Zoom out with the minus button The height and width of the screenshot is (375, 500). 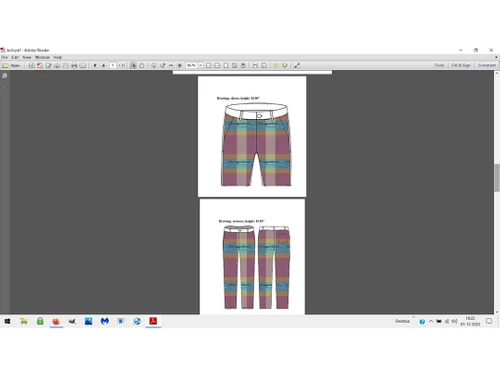click(171, 65)
